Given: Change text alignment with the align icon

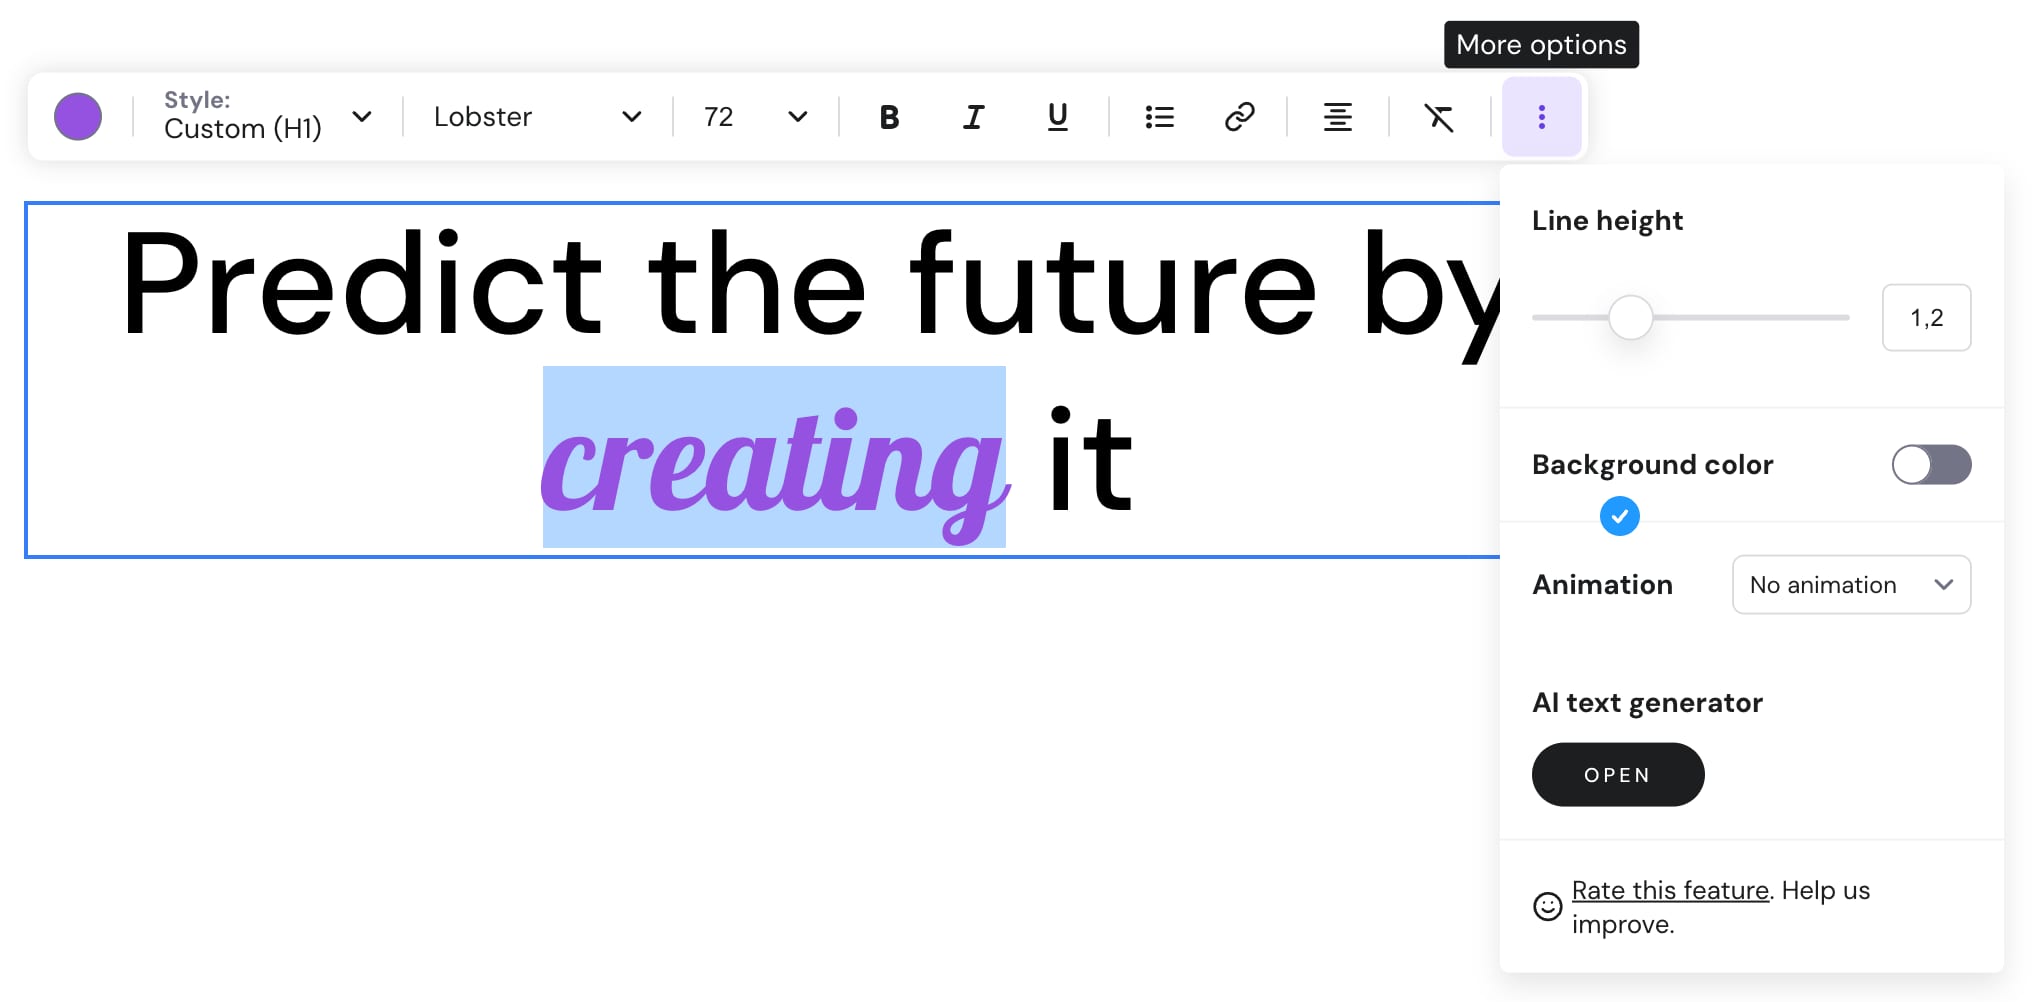Looking at the screenshot, I should (x=1338, y=117).
